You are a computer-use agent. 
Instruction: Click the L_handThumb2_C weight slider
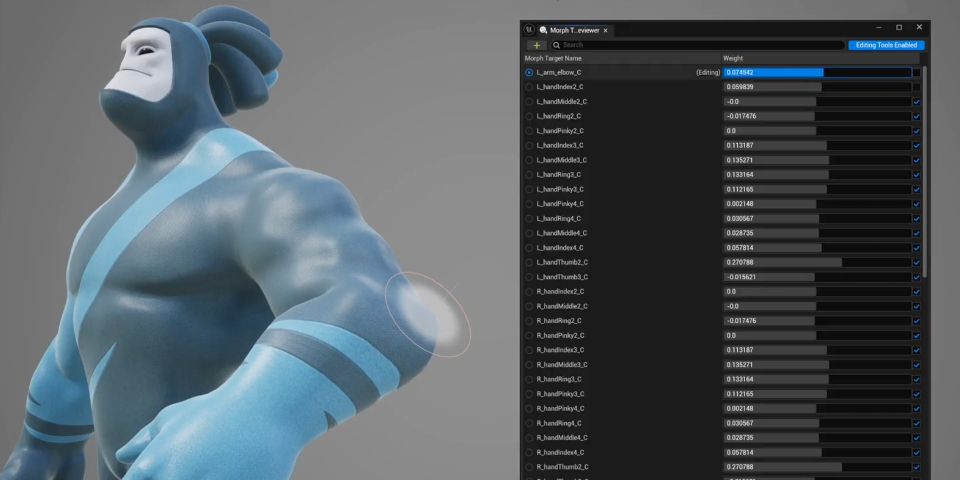click(817, 262)
